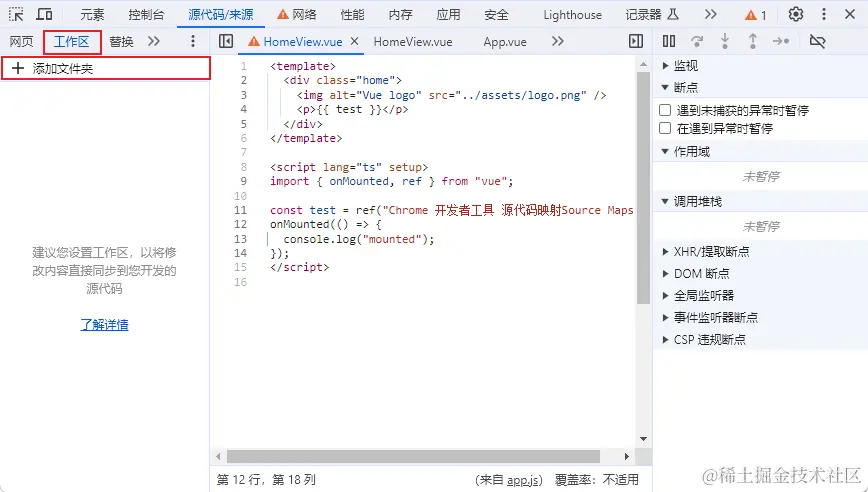Select the 网页 navigator tab
Viewport: 868px width, 492px height.
pos(22,42)
